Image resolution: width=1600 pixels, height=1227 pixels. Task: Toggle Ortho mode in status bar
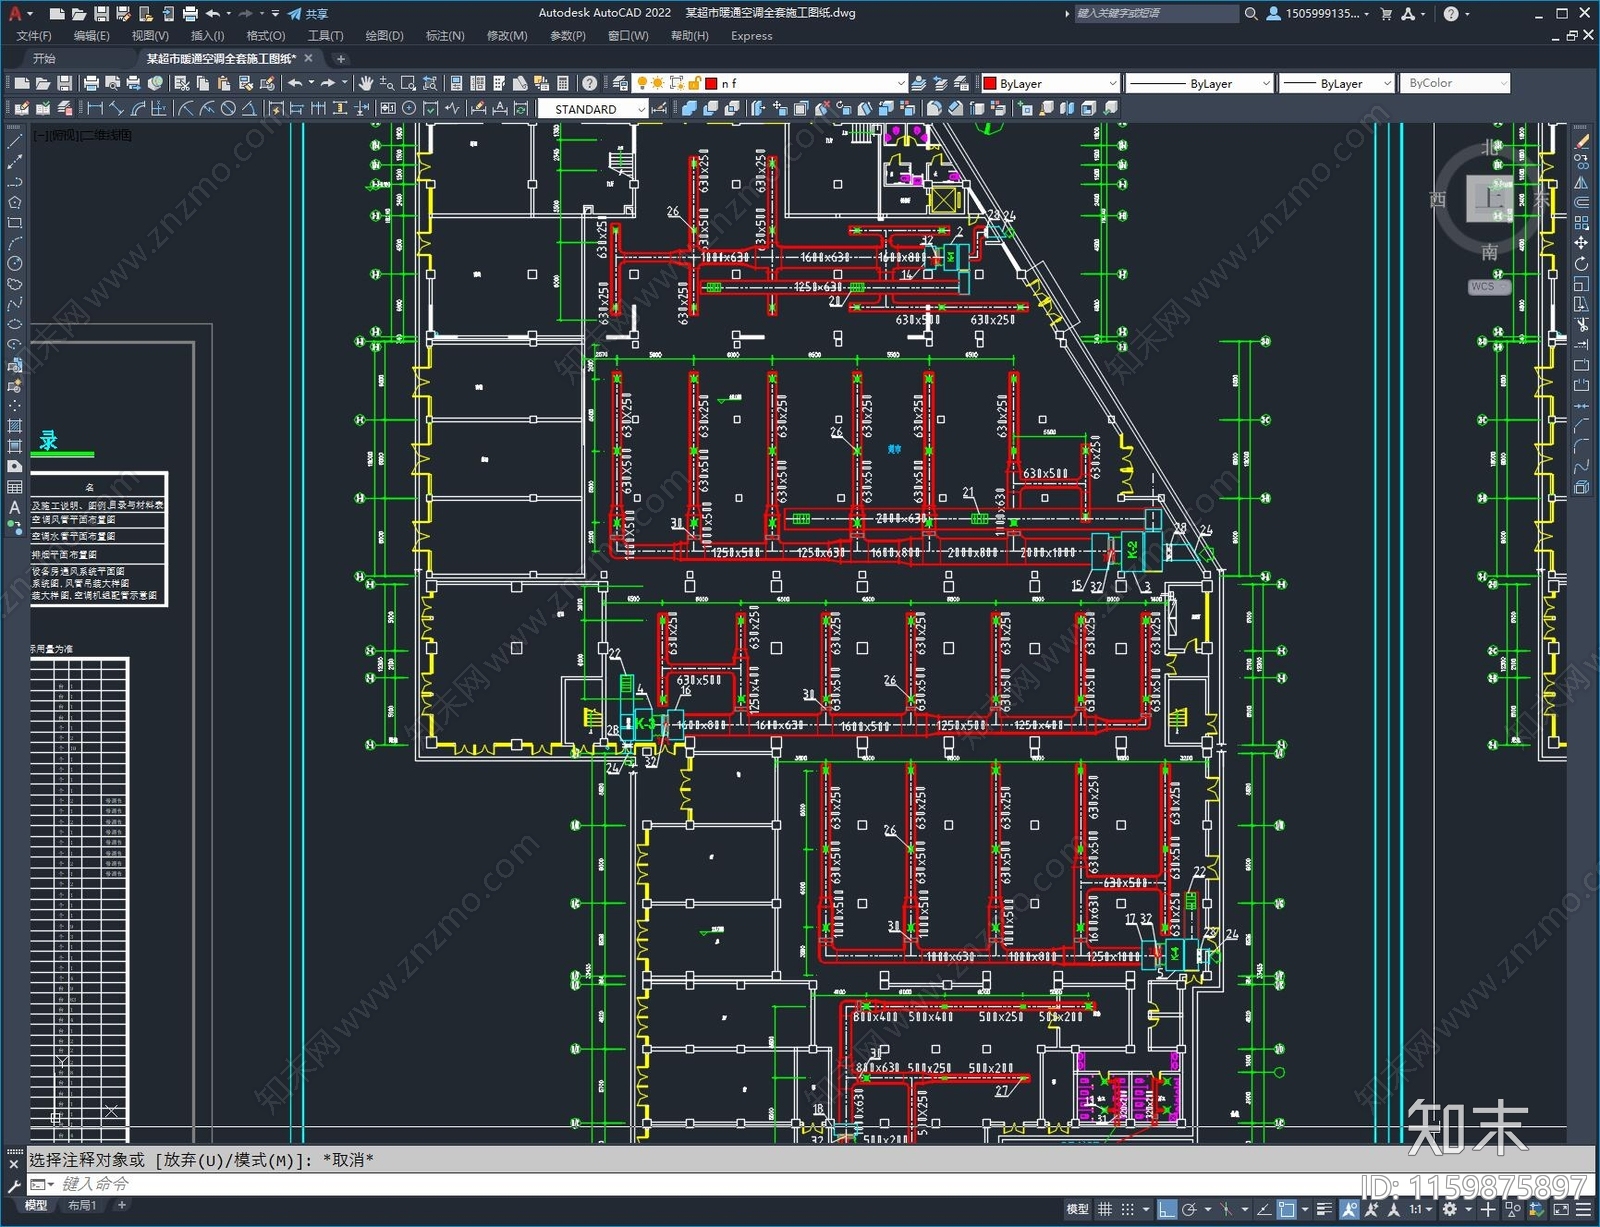coord(1166,1209)
